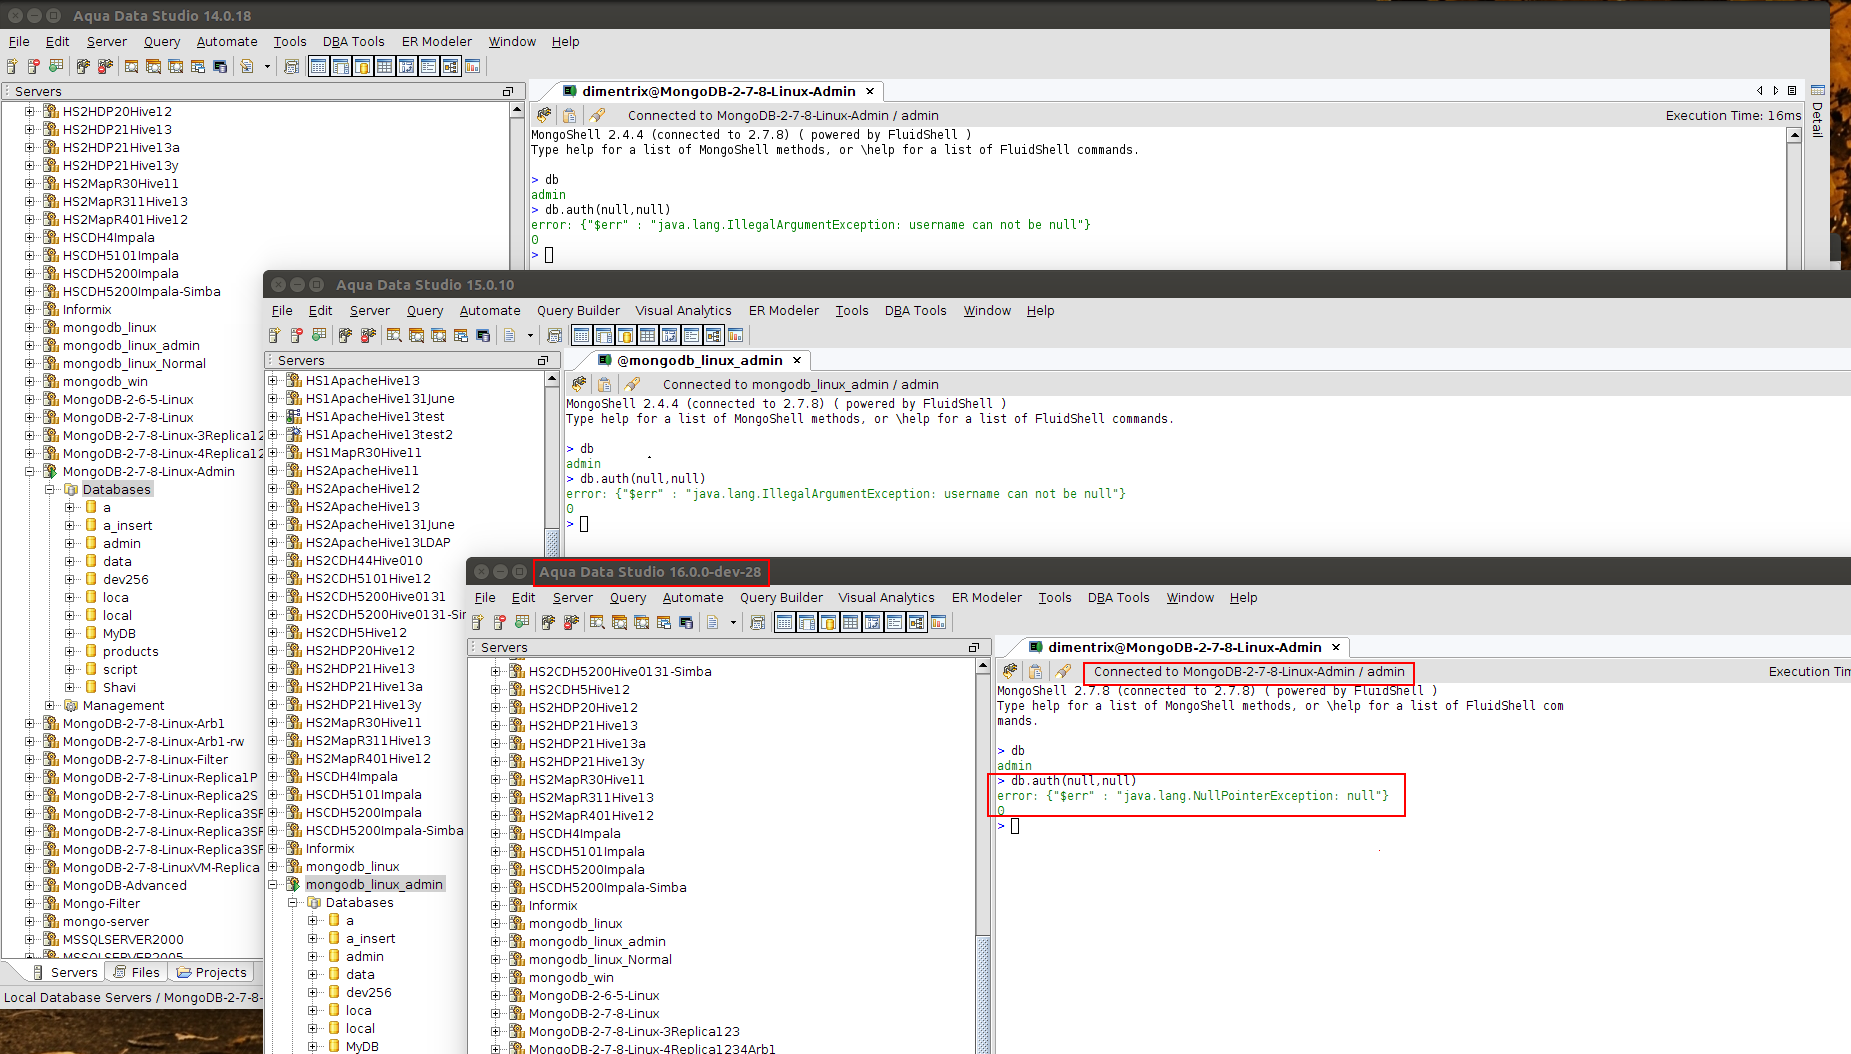Click bar chart icon in 14.0.18 toolbar
The image size is (1851, 1054).
click(473, 66)
